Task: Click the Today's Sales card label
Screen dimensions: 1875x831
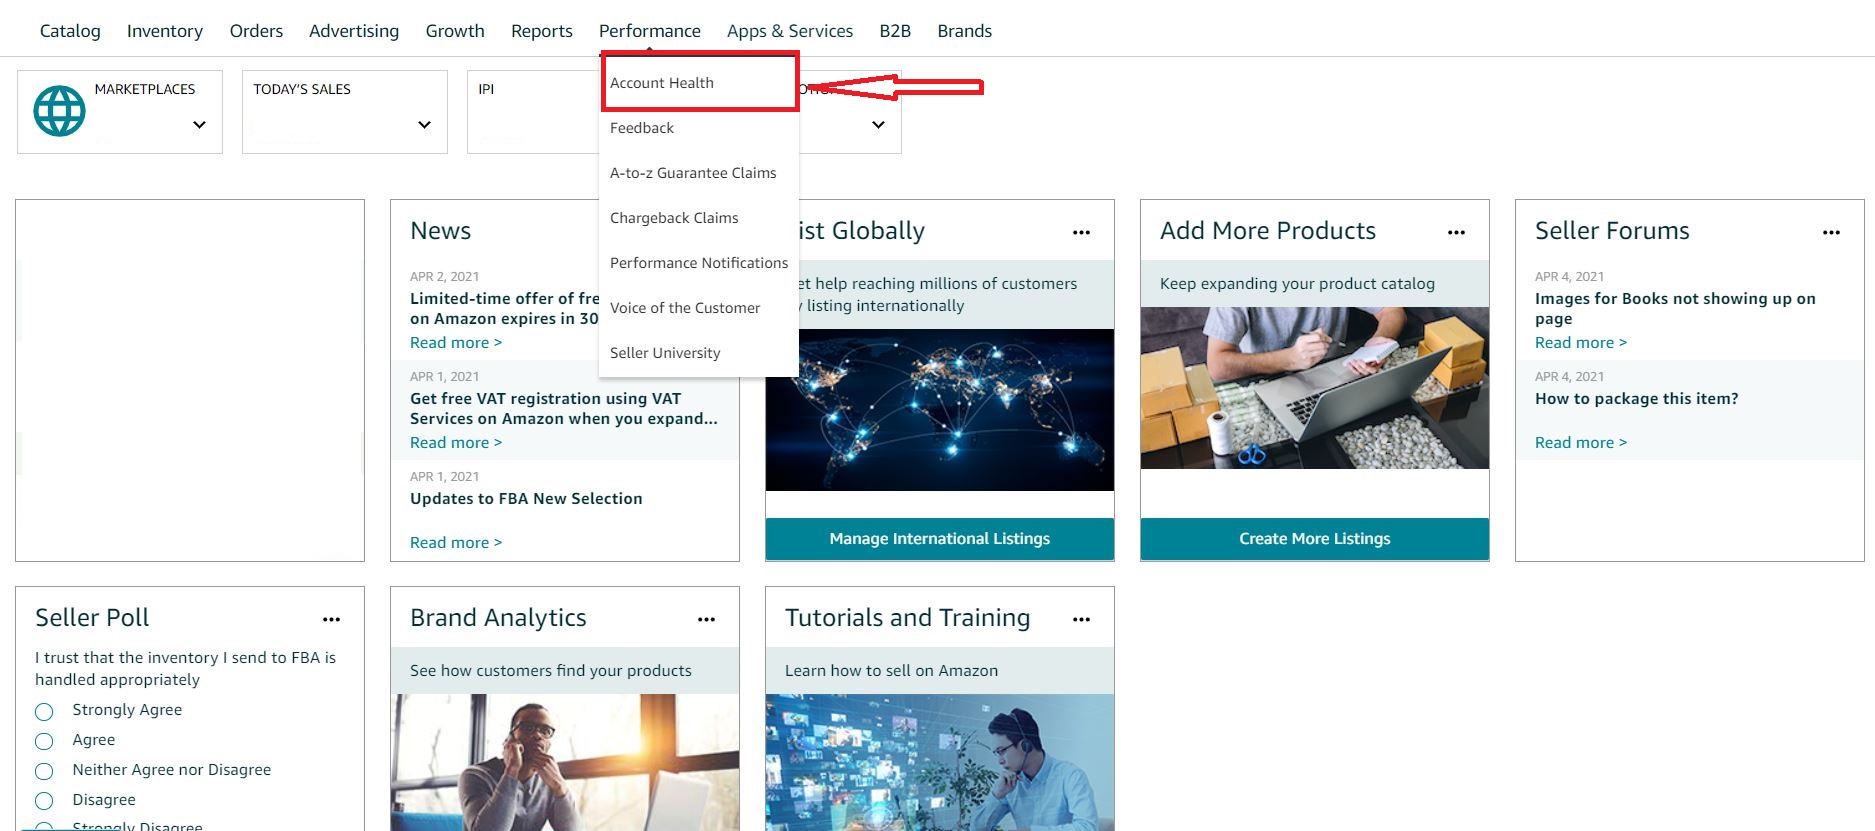Action: click(x=302, y=89)
